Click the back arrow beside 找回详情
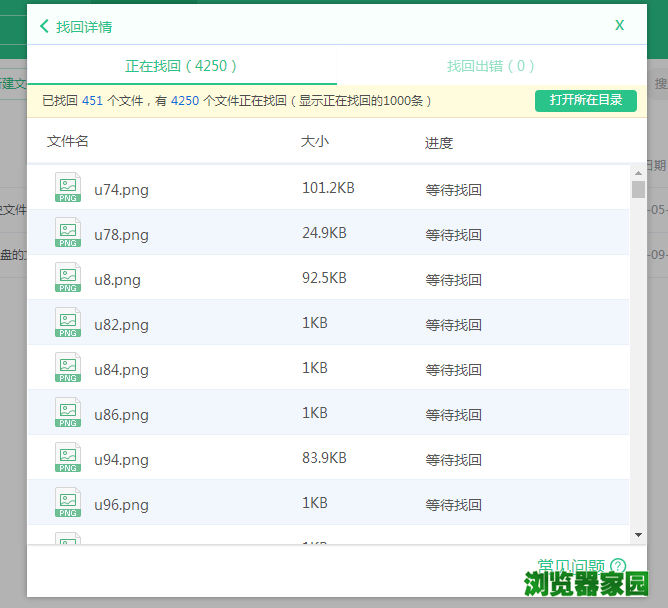This screenshot has height=608, width=668. point(44,27)
